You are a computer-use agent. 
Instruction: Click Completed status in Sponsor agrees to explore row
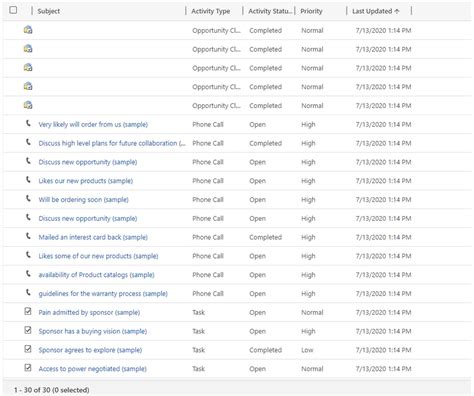[x=266, y=350]
